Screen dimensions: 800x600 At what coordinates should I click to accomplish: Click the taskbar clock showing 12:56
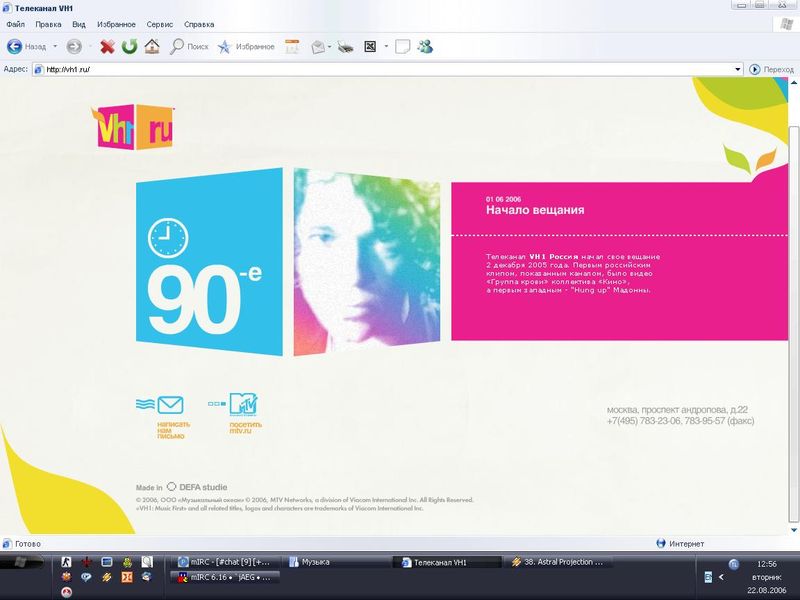pyautogui.click(x=767, y=564)
